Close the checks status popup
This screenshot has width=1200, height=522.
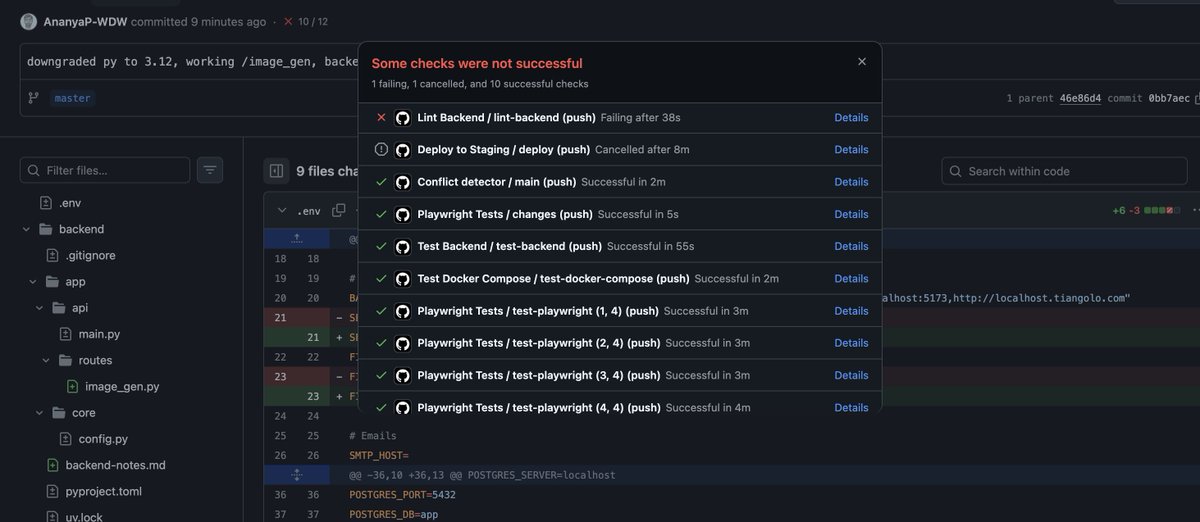[x=862, y=61]
